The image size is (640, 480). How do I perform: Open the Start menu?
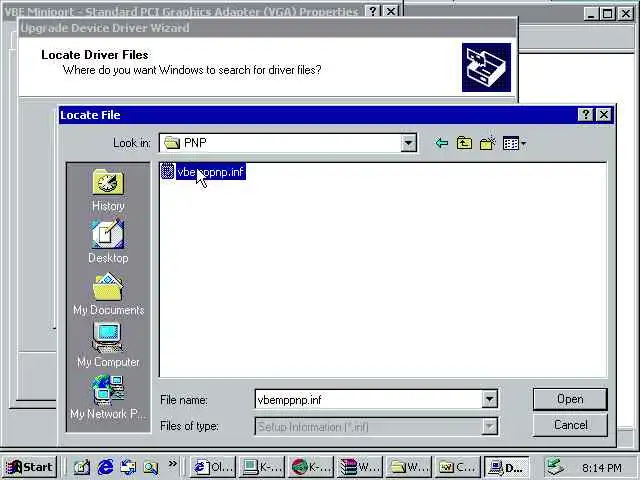29,467
